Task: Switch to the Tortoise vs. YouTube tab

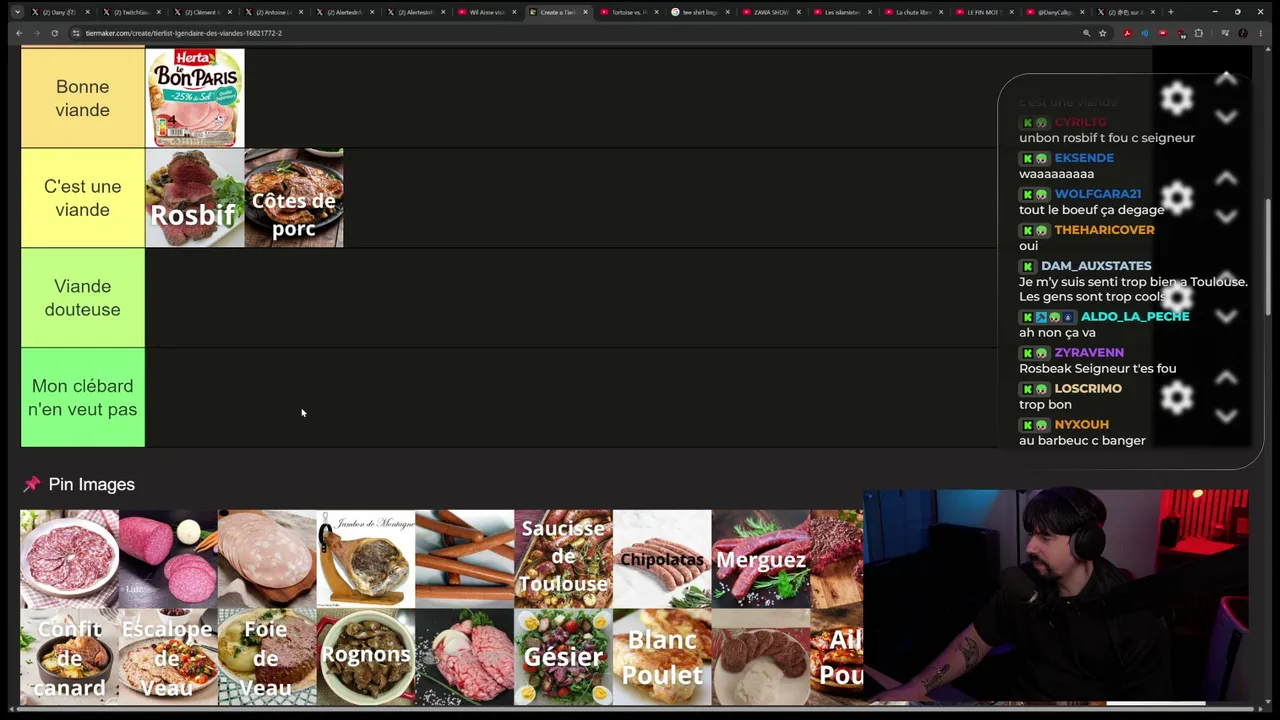Action: (x=630, y=12)
